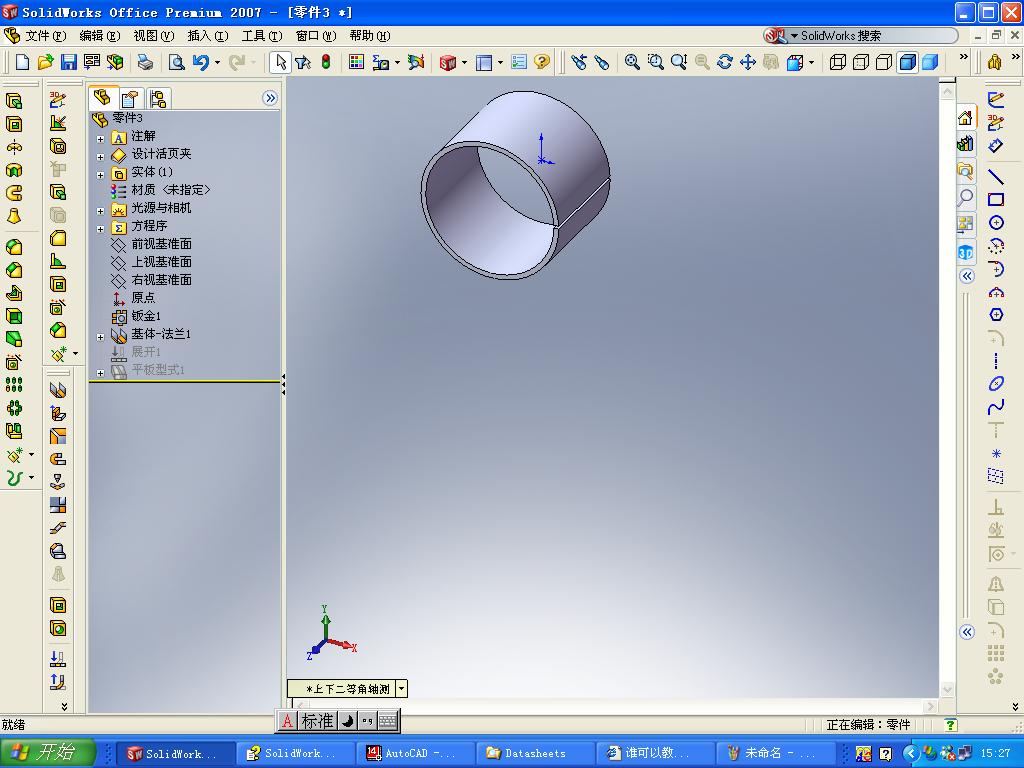This screenshot has width=1024, height=768.
Task: Open the 窗口(W) menu
Action: click(x=316, y=36)
